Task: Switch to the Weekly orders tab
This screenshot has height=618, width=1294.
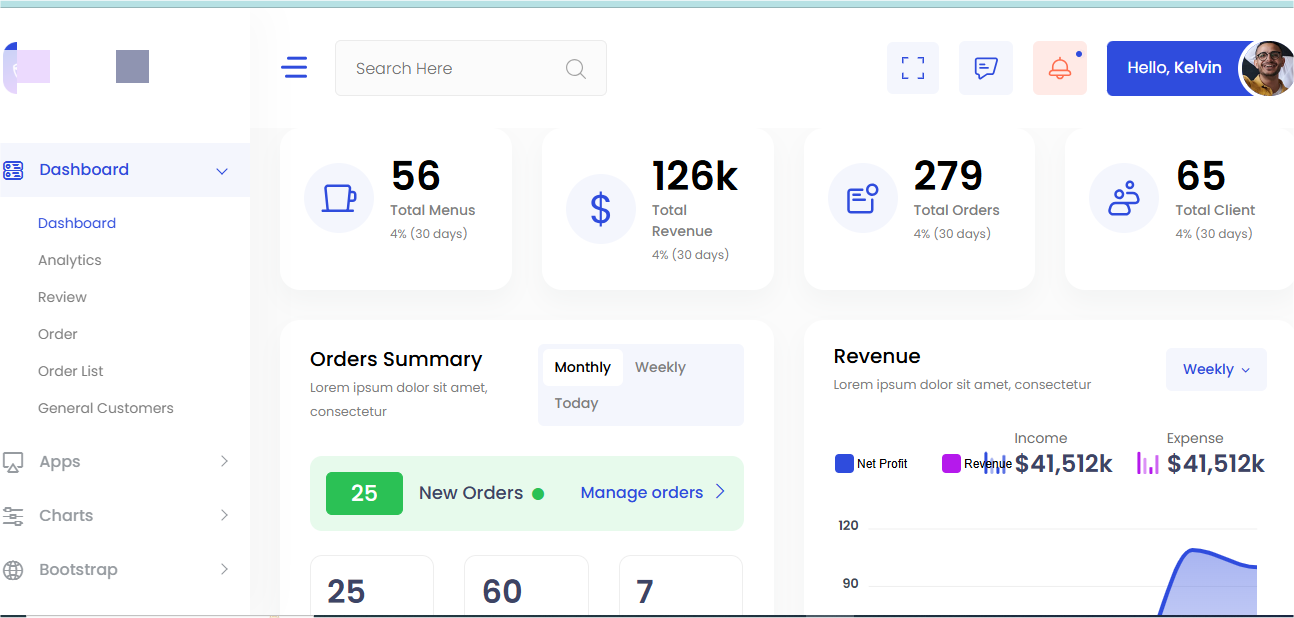Action: (x=660, y=367)
